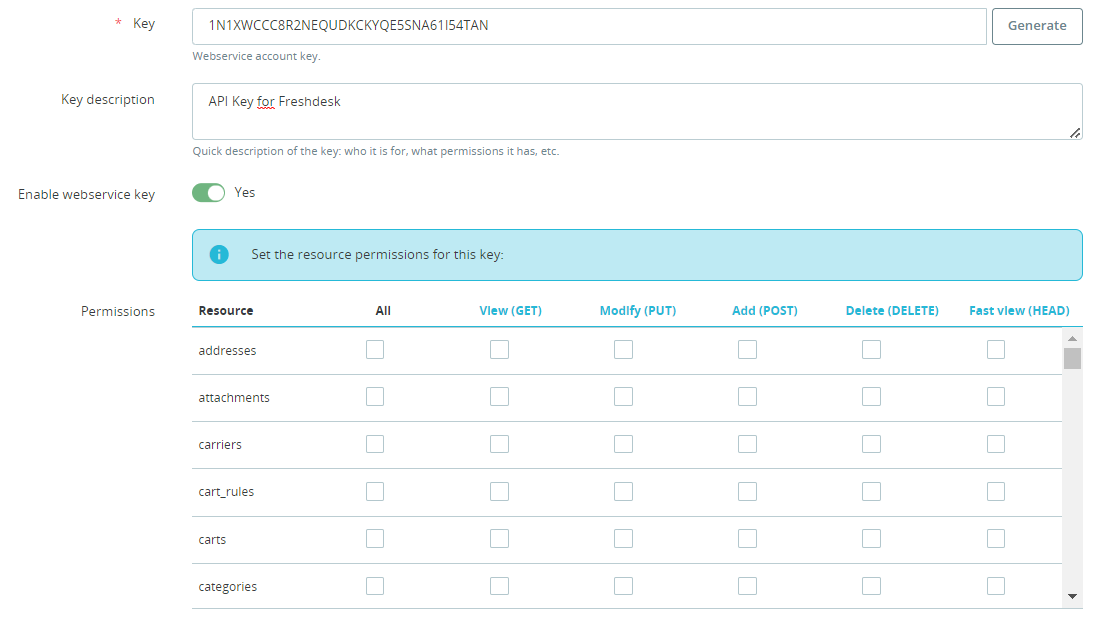The width and height of the screenshot is (1097, 630).
Task: Click the Generate key button
Action: pyautogui.click(x=1036, y=26)
